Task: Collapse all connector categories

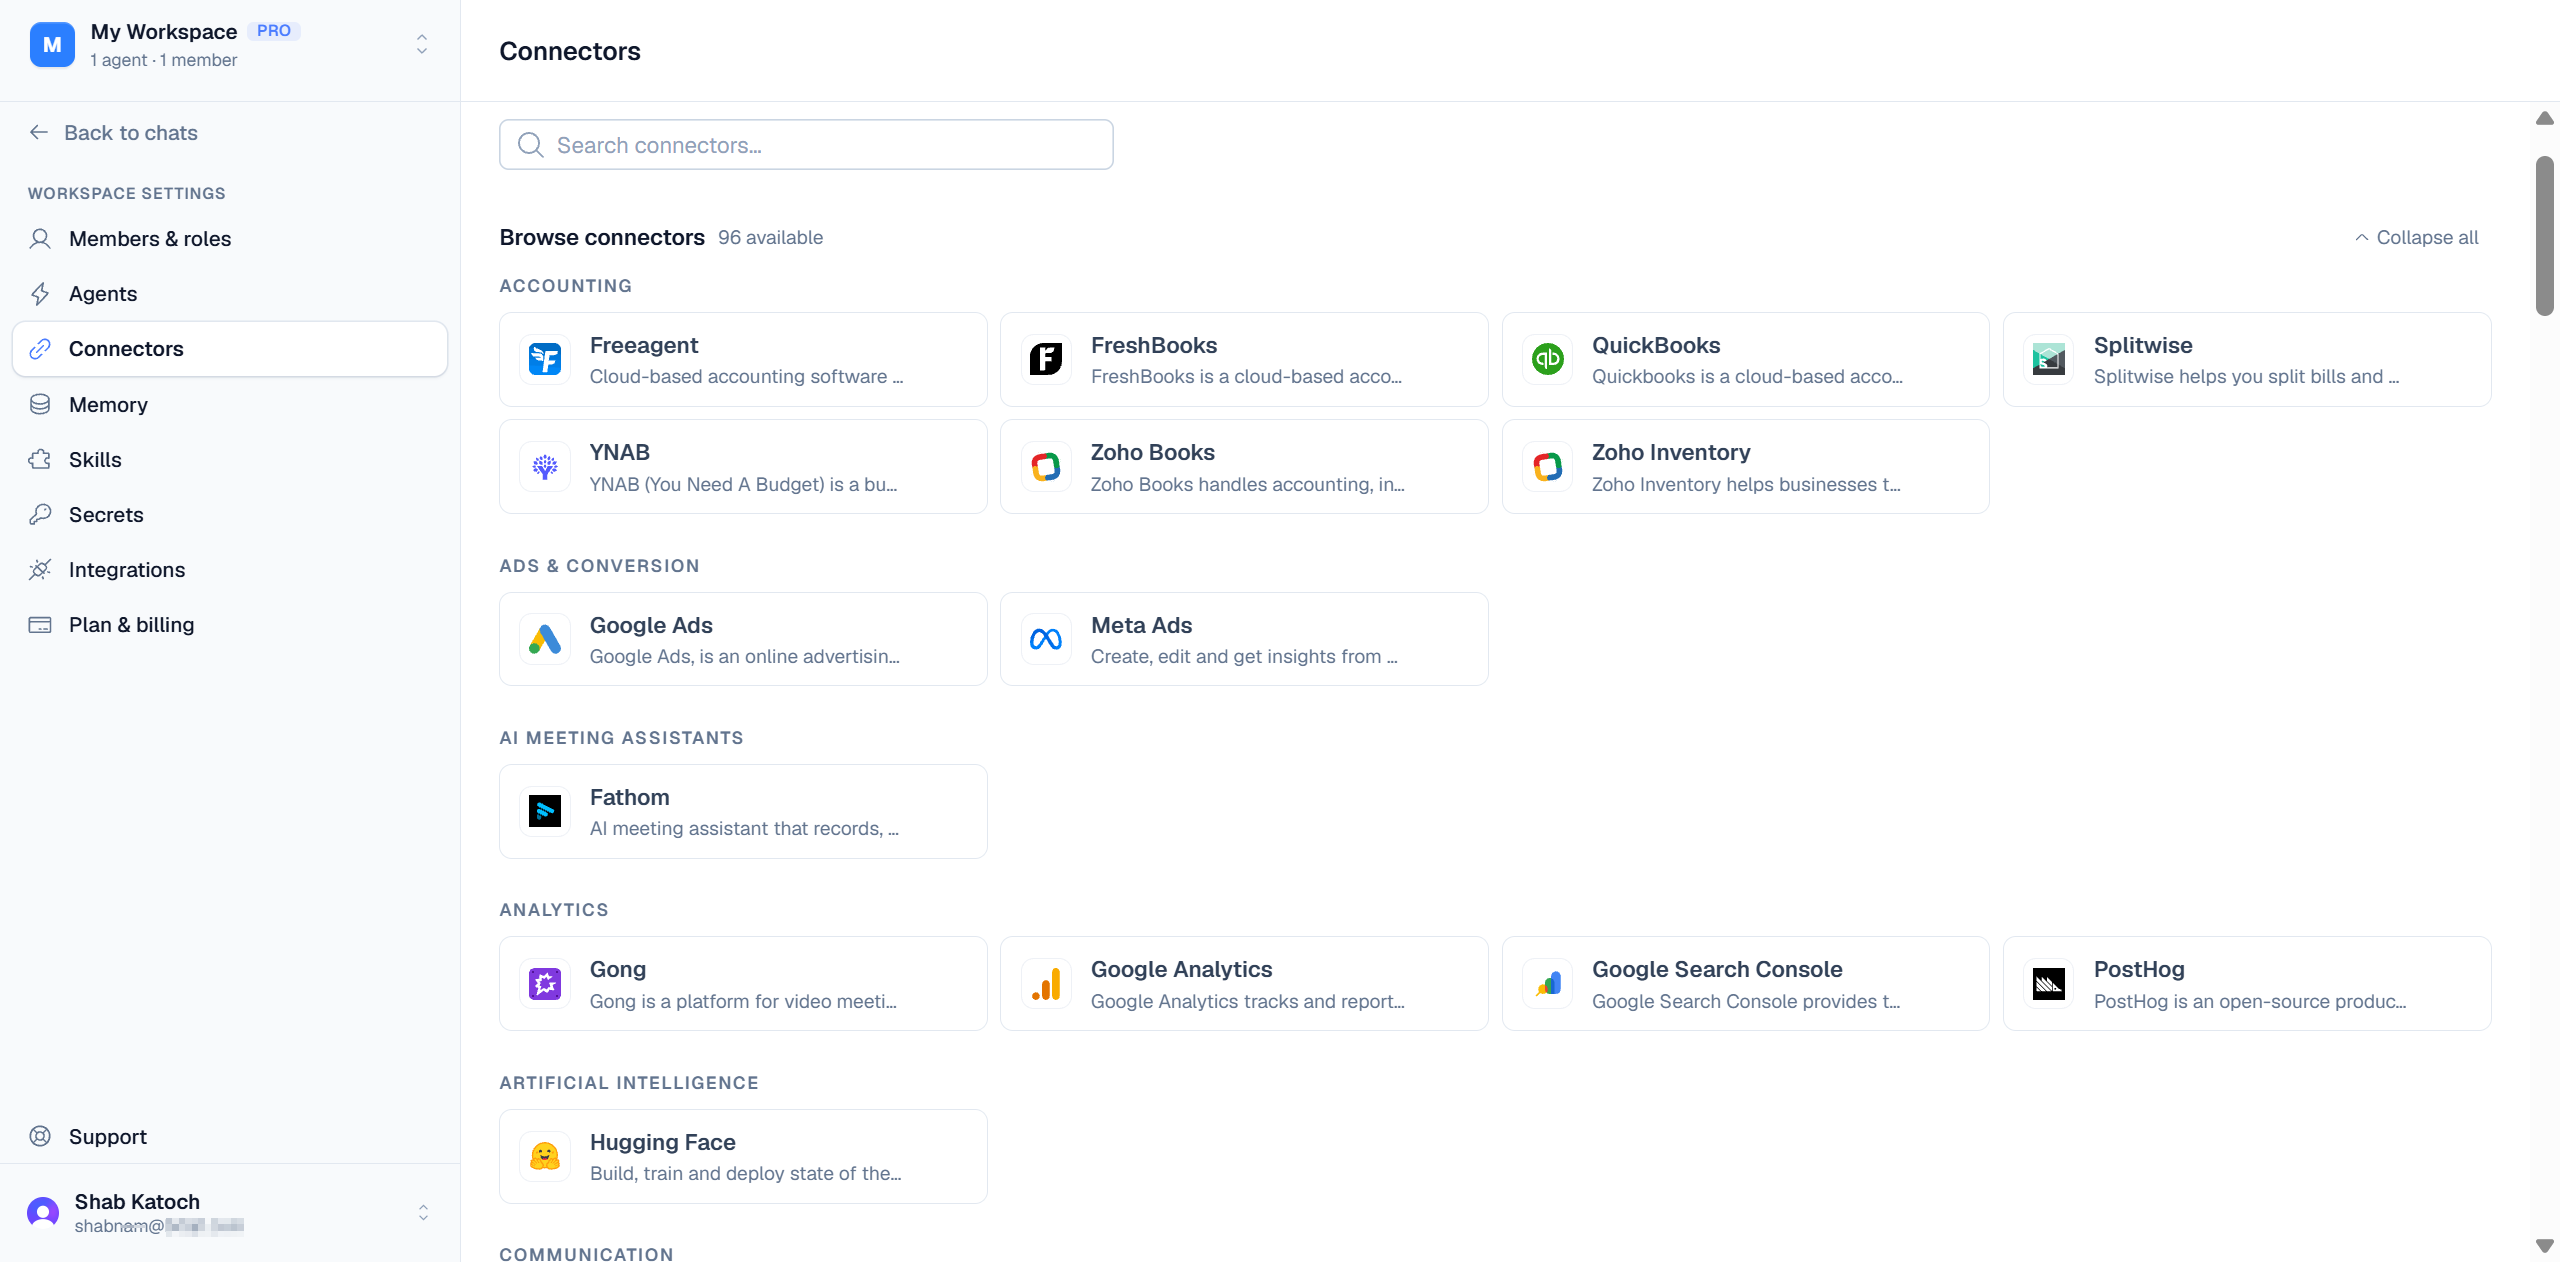Action: point(2417,238)
